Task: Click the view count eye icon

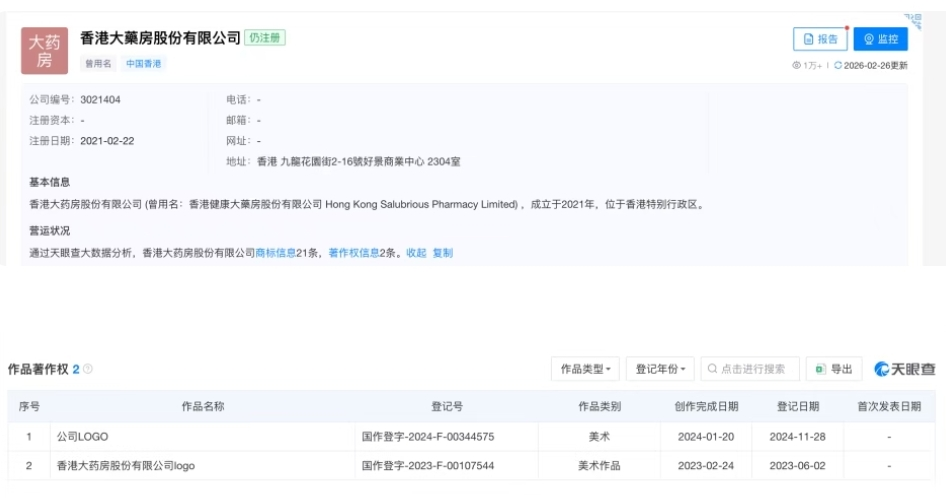Action: [796, 66]
